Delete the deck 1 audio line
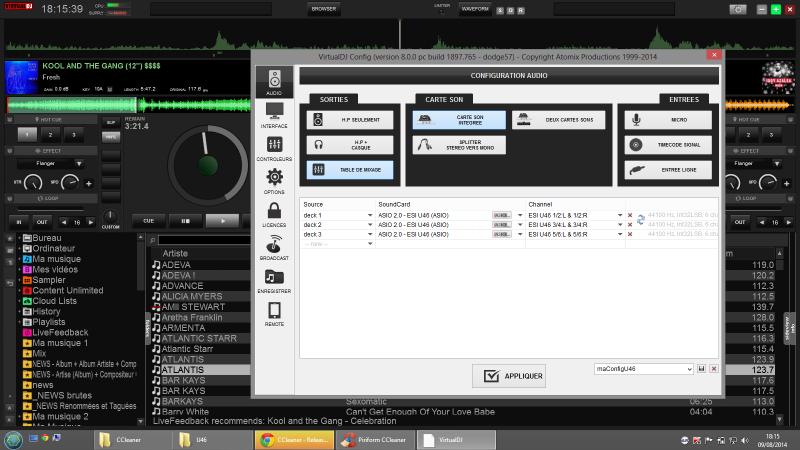Image resolution: width=800 pixels, height=450 pixels. (x=630, y=216)
